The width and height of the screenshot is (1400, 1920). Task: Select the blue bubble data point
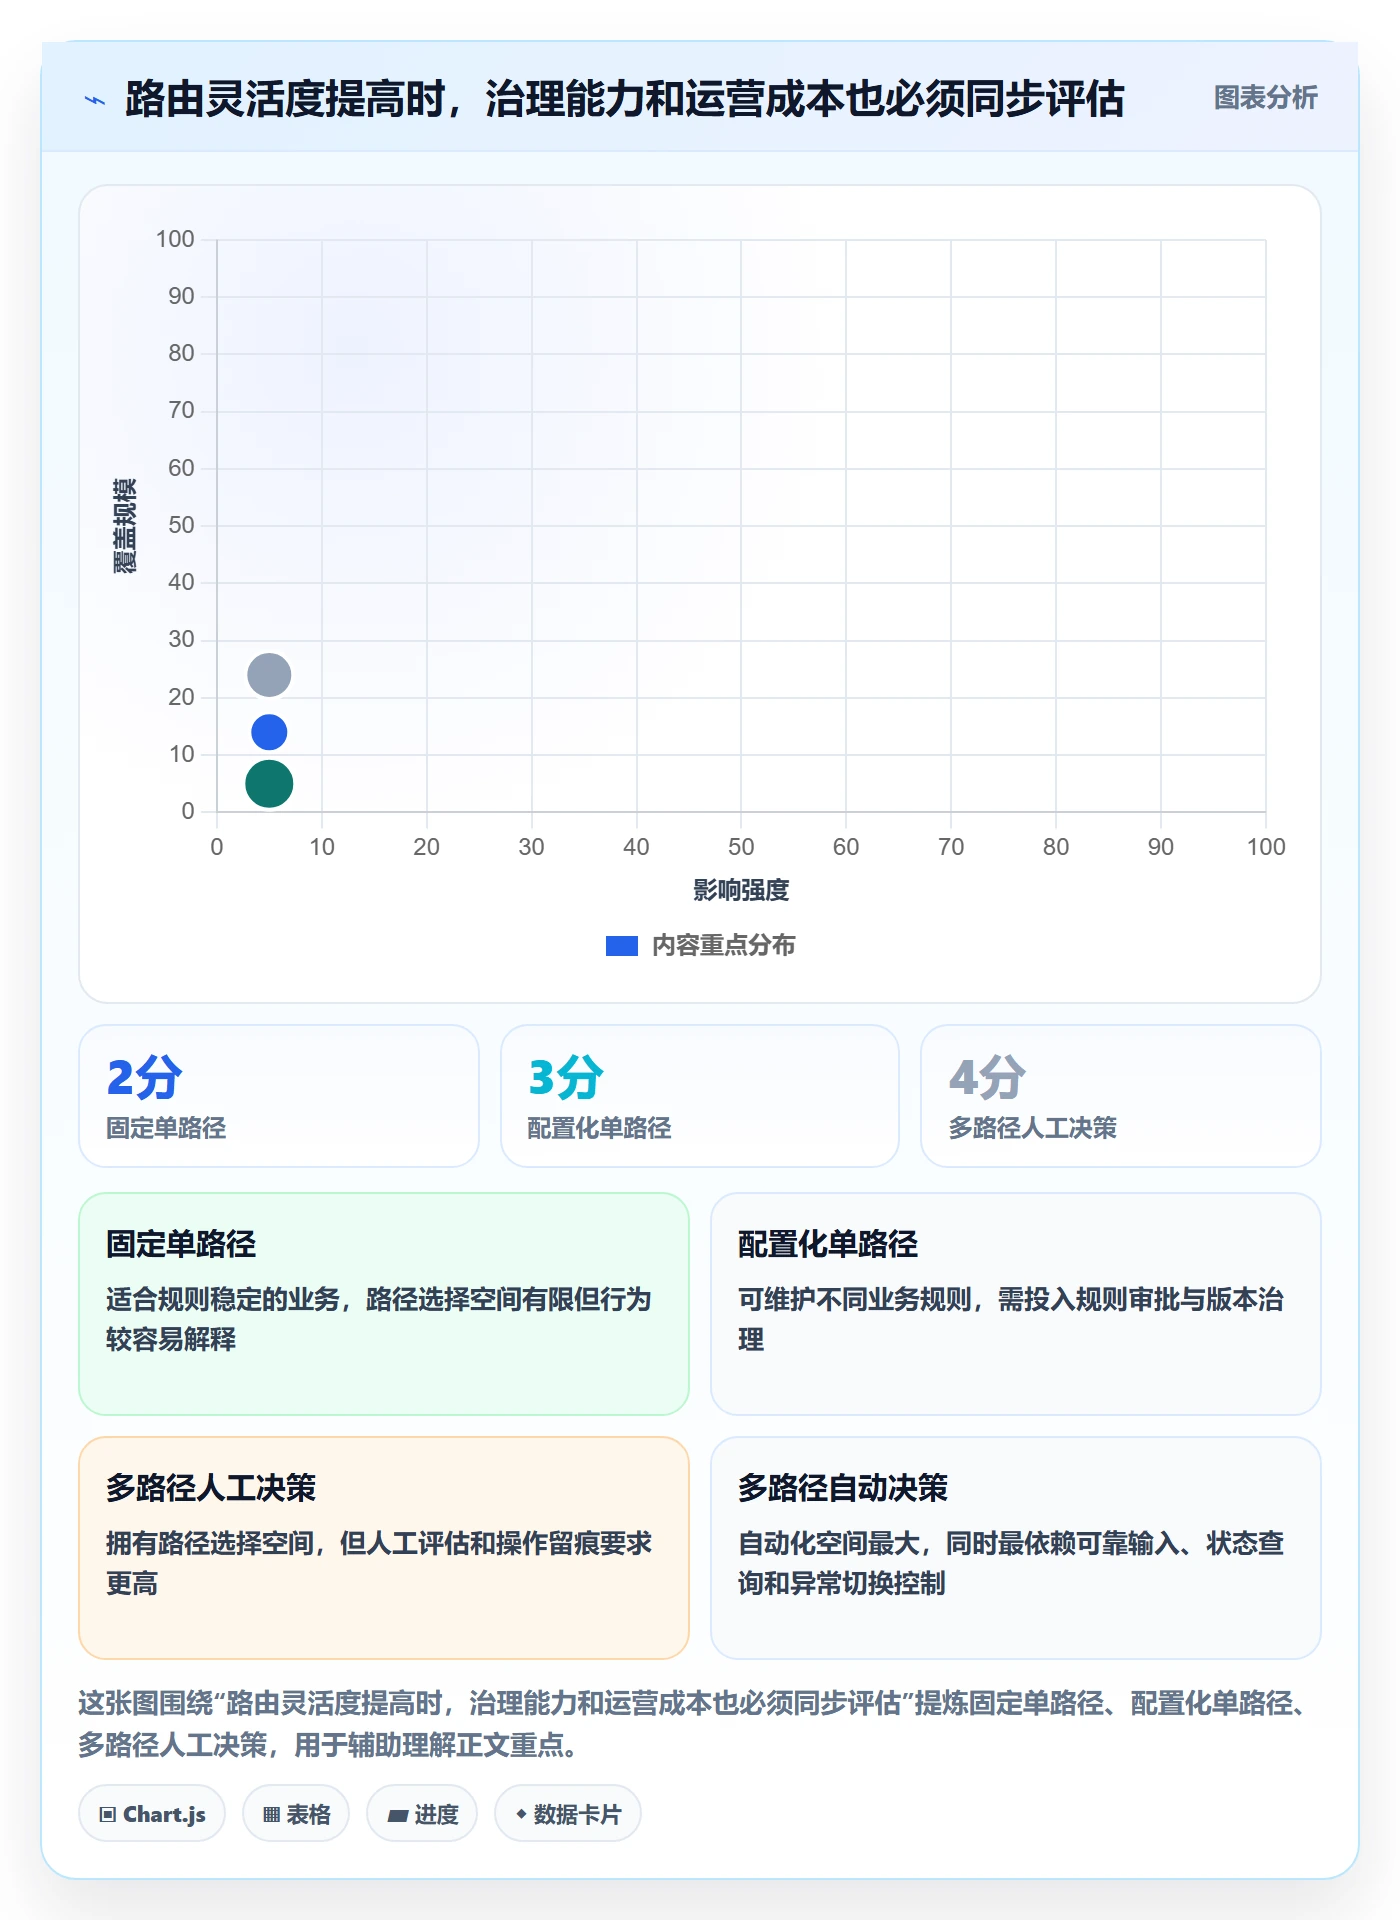(269, 732)
